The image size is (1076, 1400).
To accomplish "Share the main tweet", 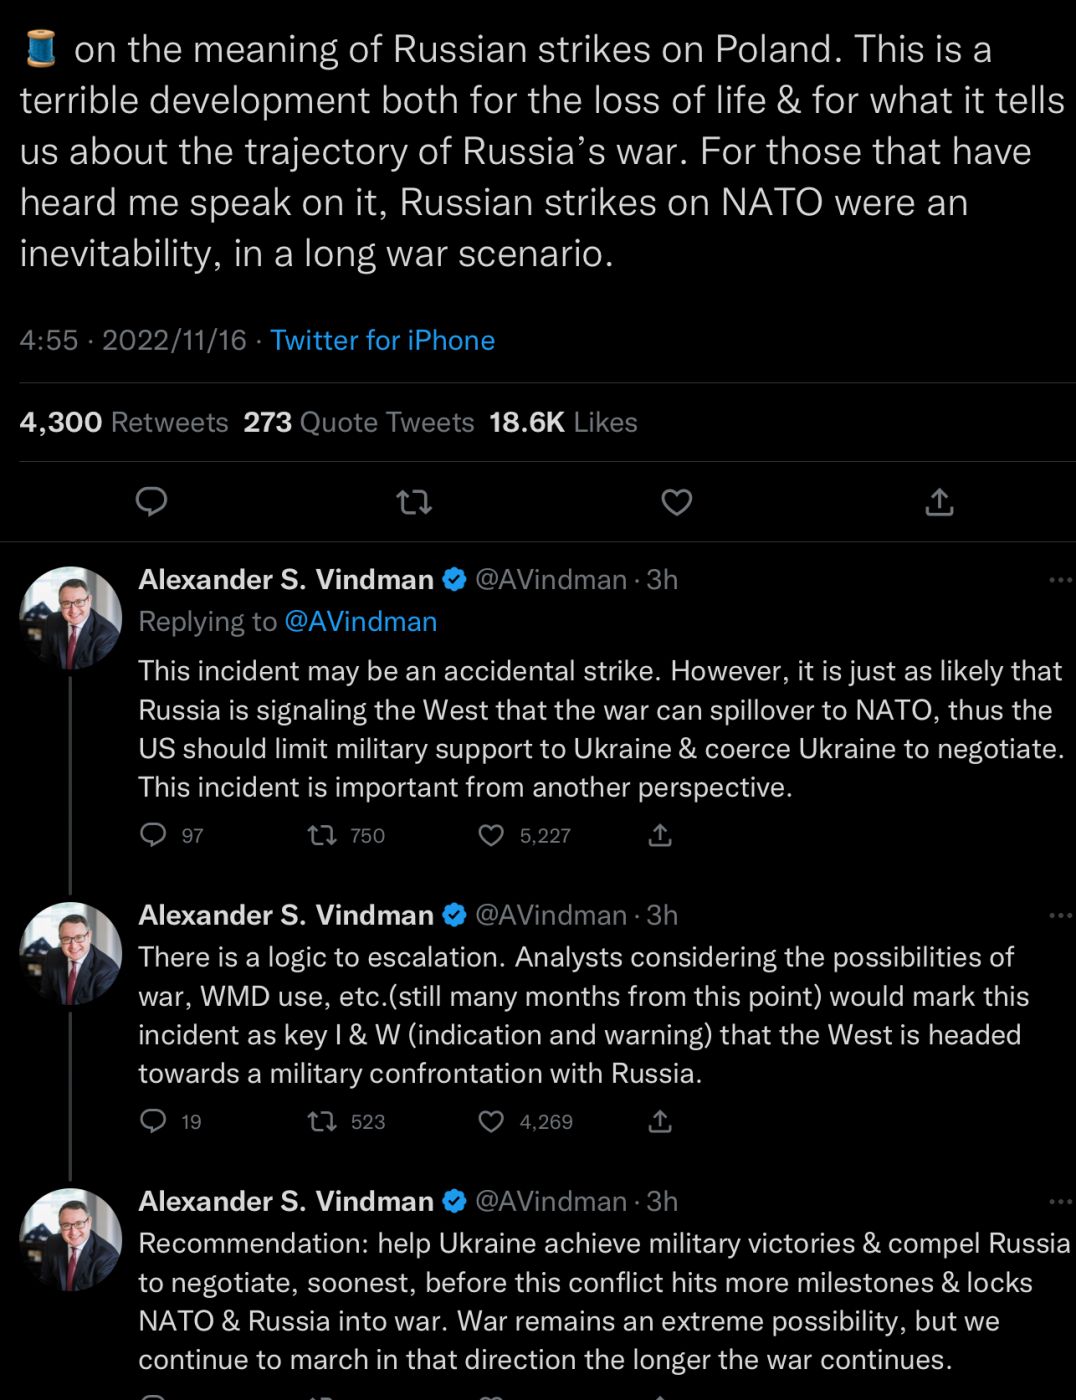I will [x=939, y=501].
